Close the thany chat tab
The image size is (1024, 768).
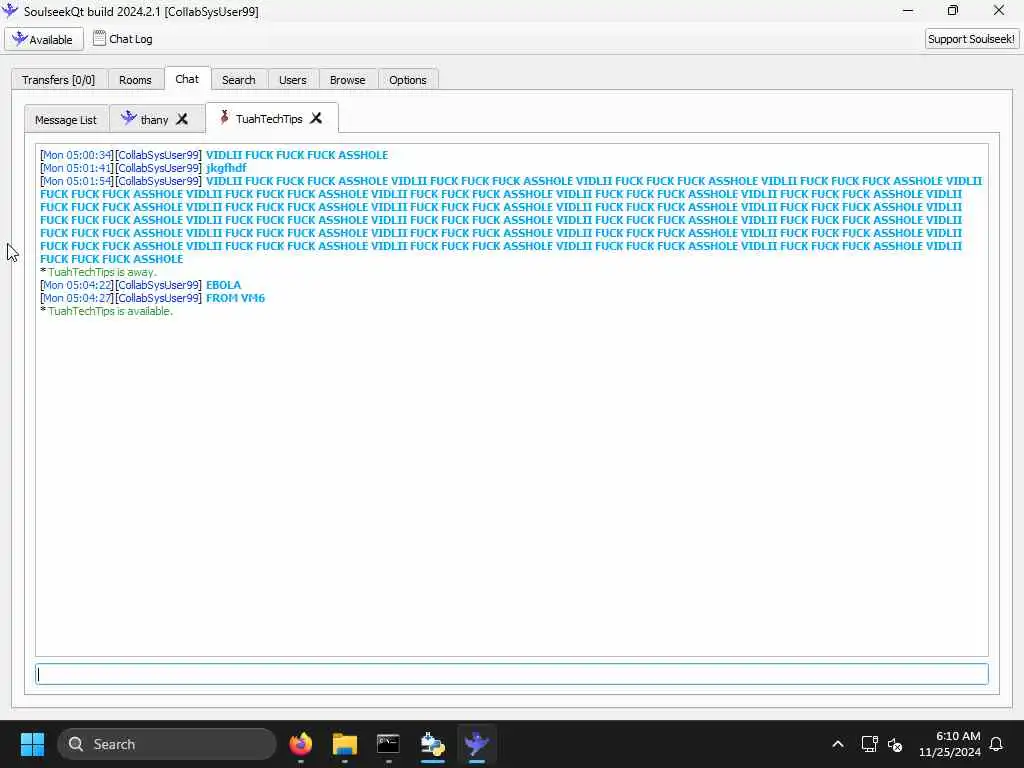coord(182,120)
